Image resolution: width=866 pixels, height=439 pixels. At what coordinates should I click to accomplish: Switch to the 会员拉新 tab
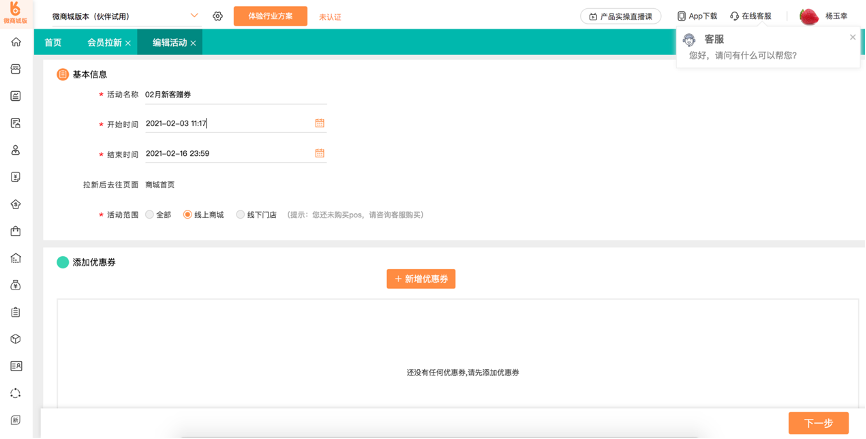click(104, 43)
